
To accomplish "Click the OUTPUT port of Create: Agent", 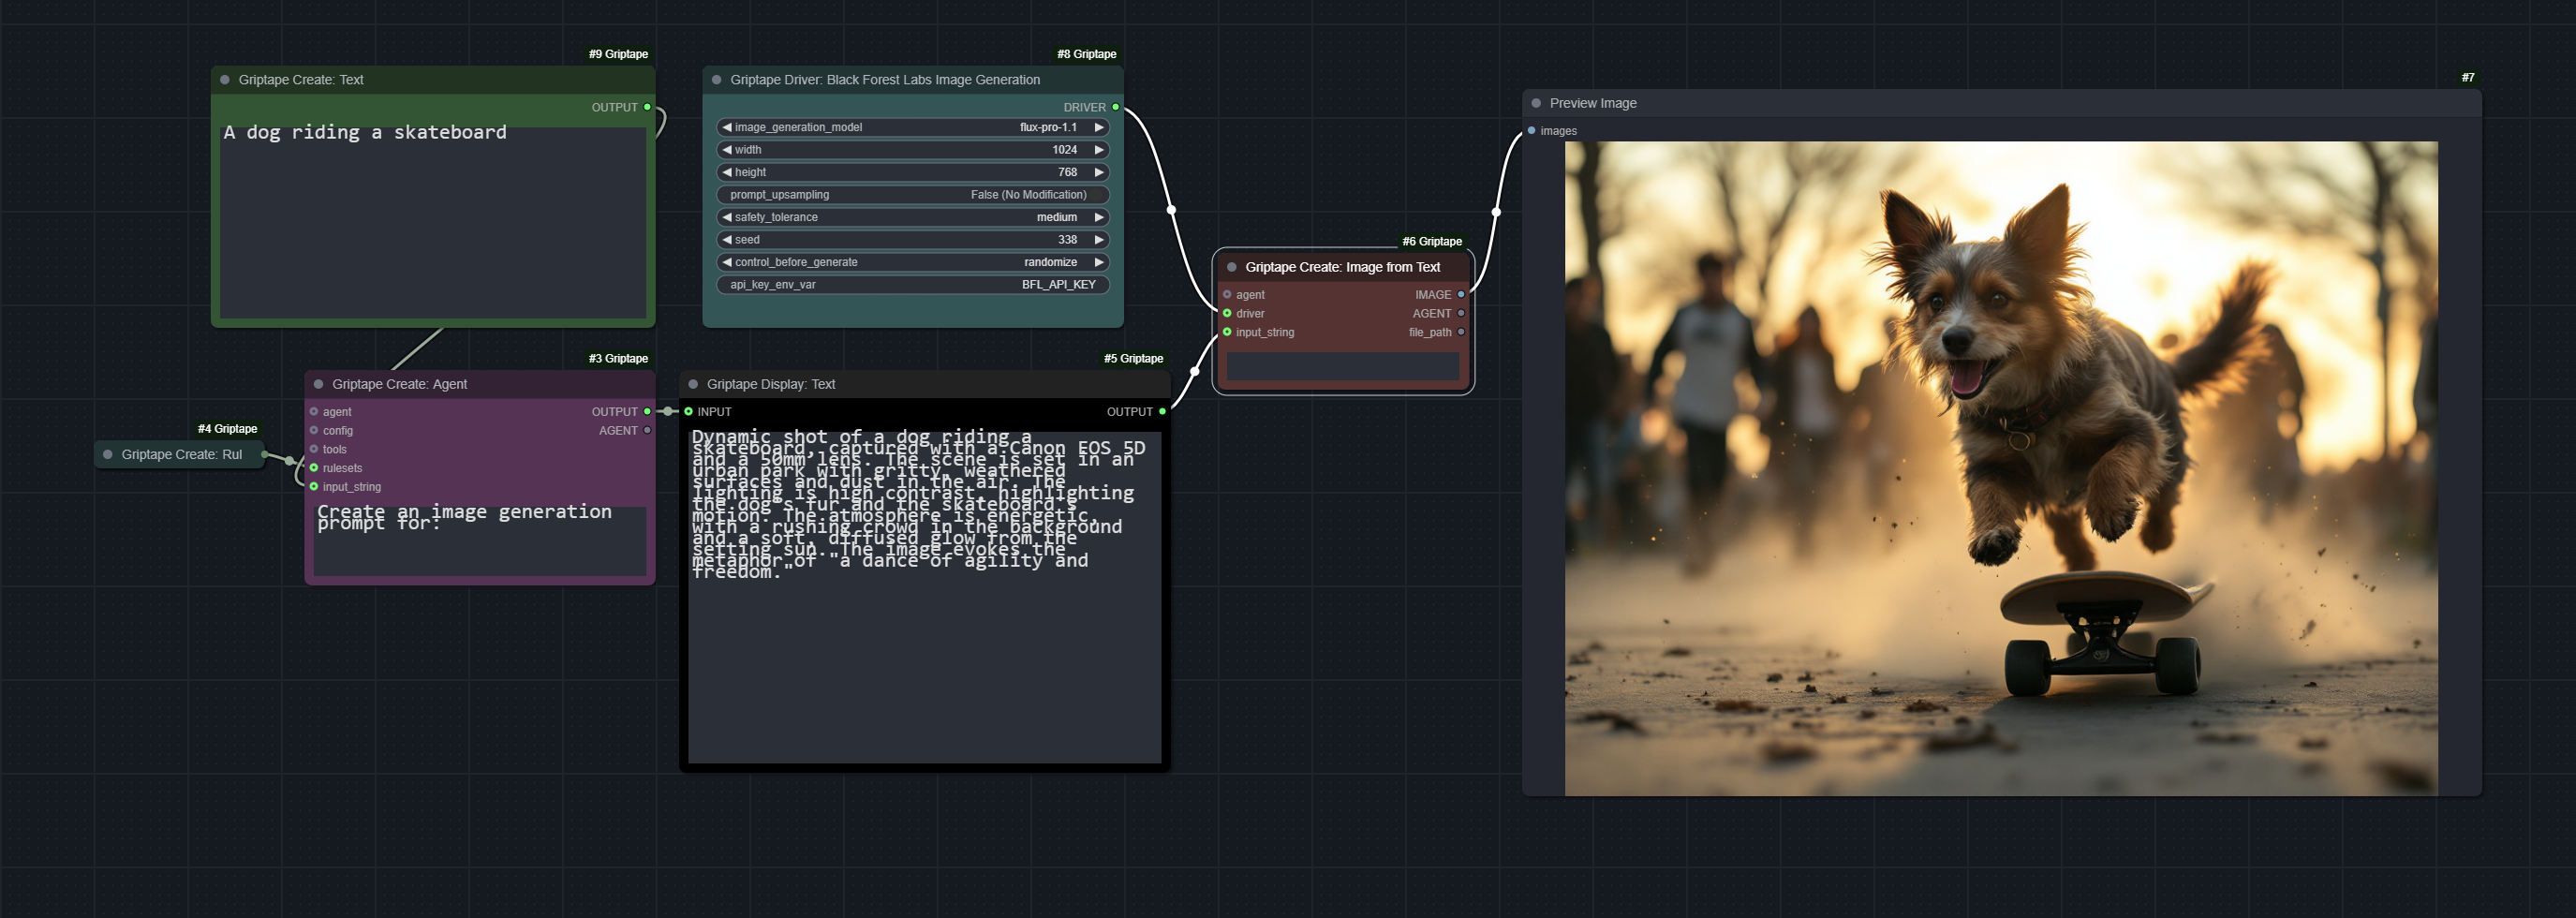I will point(647,412).
